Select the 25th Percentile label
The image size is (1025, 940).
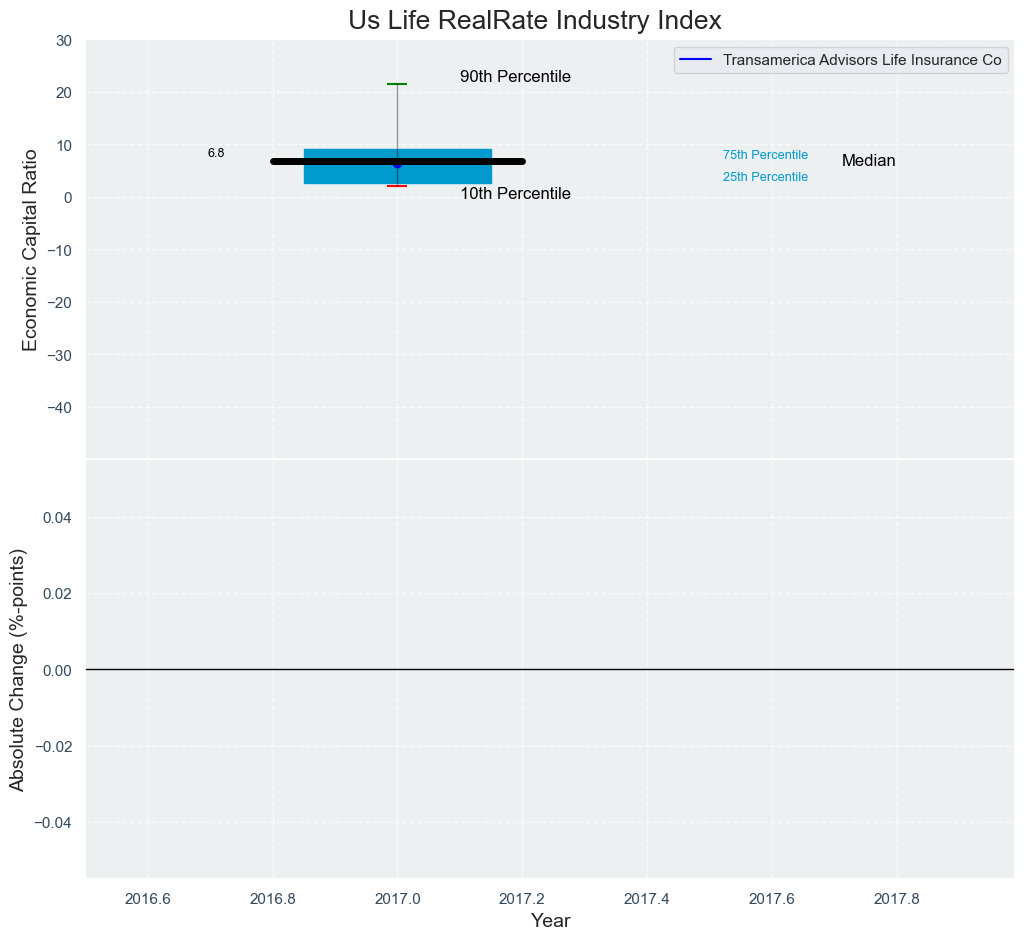pyautogui.click(x=765, y=177)
